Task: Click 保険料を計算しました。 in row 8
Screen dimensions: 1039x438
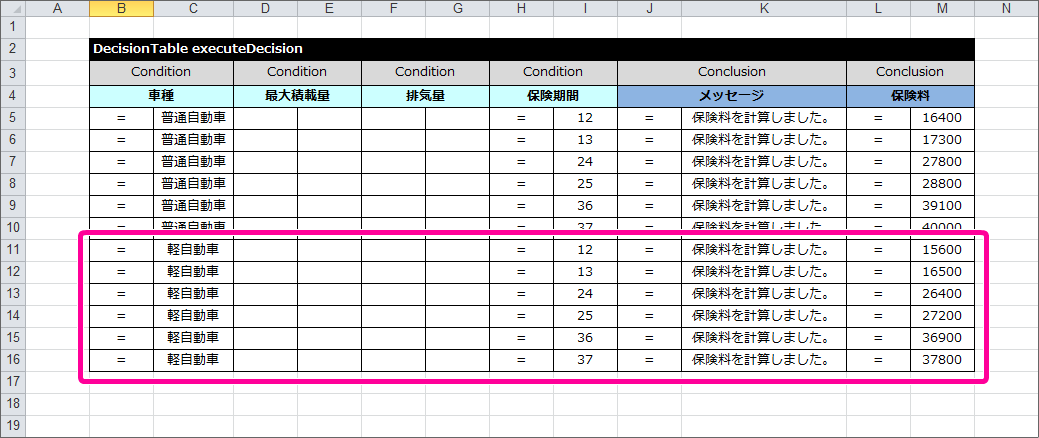Action: coord(764,184)
